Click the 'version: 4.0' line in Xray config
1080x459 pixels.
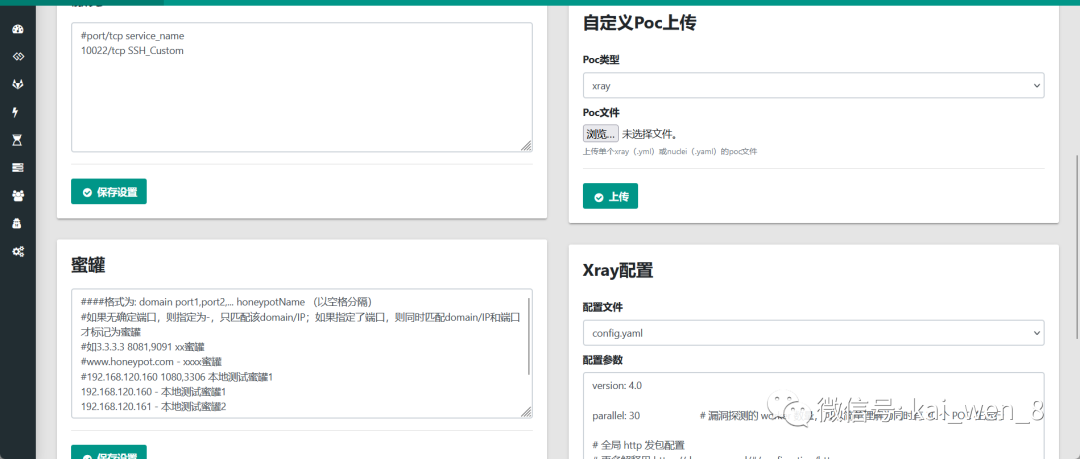tap(617, 385)
